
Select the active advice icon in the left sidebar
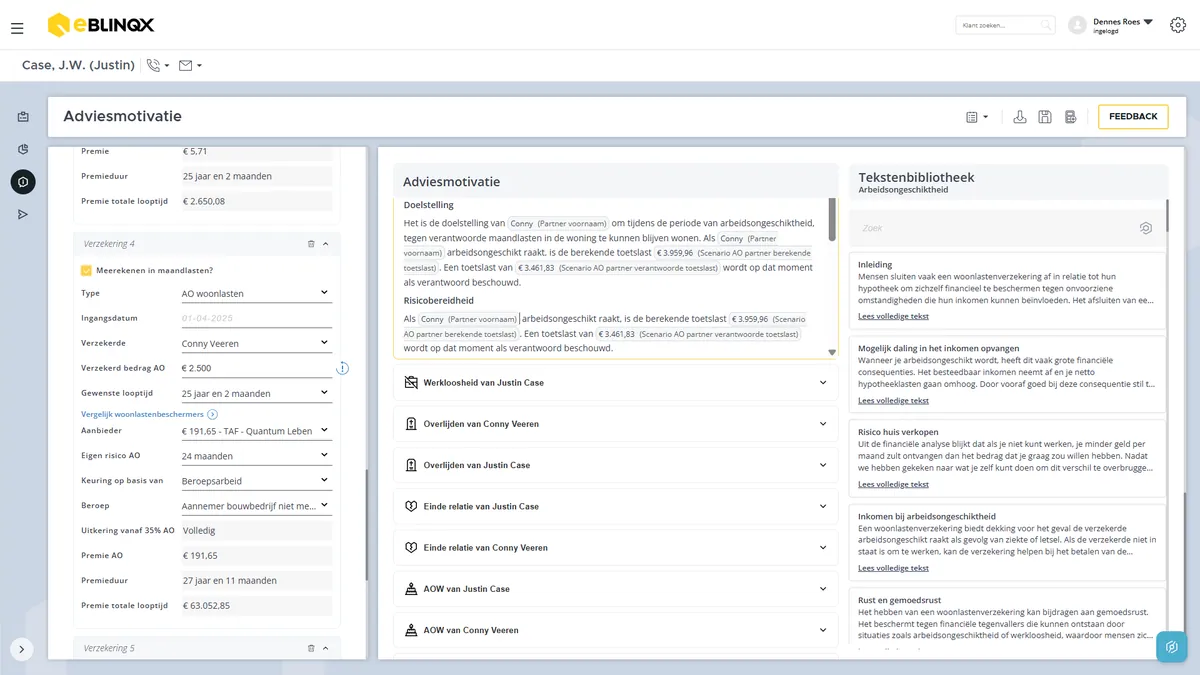click(x=23, y=181)
